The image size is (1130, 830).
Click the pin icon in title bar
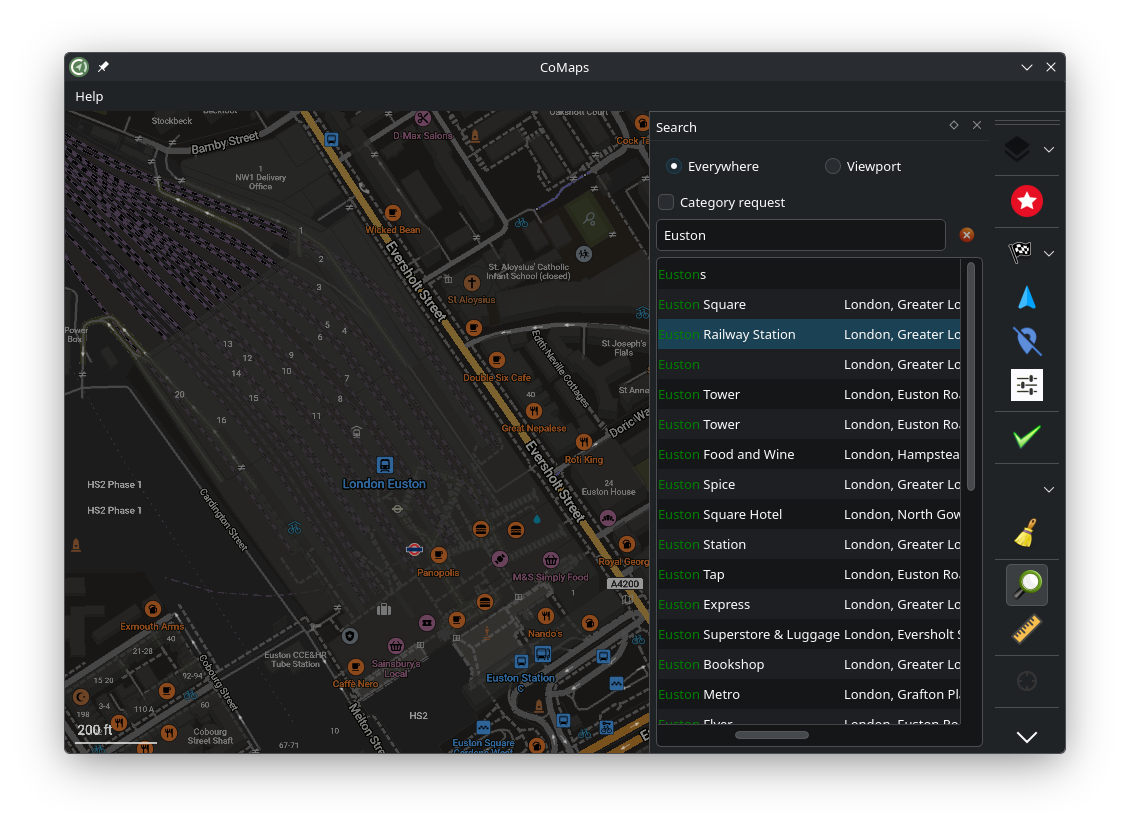[104, 67]
